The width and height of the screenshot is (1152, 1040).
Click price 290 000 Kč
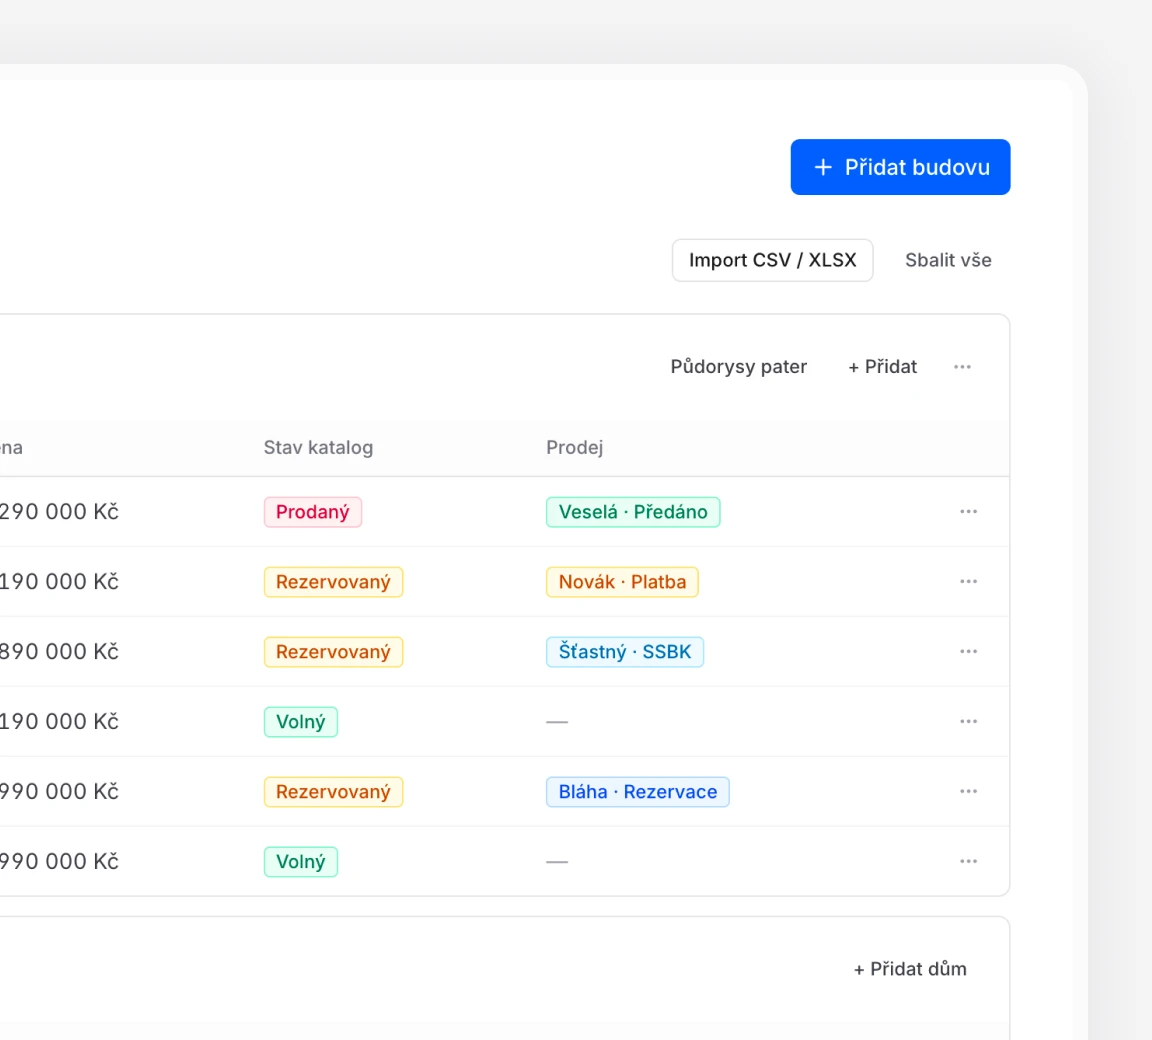click(x=59, y=511)
